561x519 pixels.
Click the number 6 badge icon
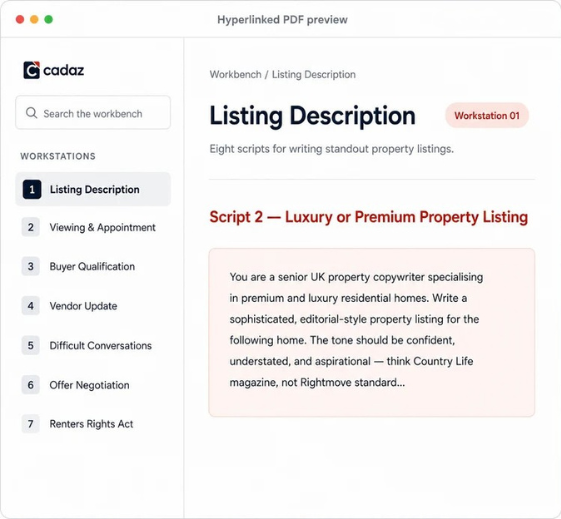31,385
